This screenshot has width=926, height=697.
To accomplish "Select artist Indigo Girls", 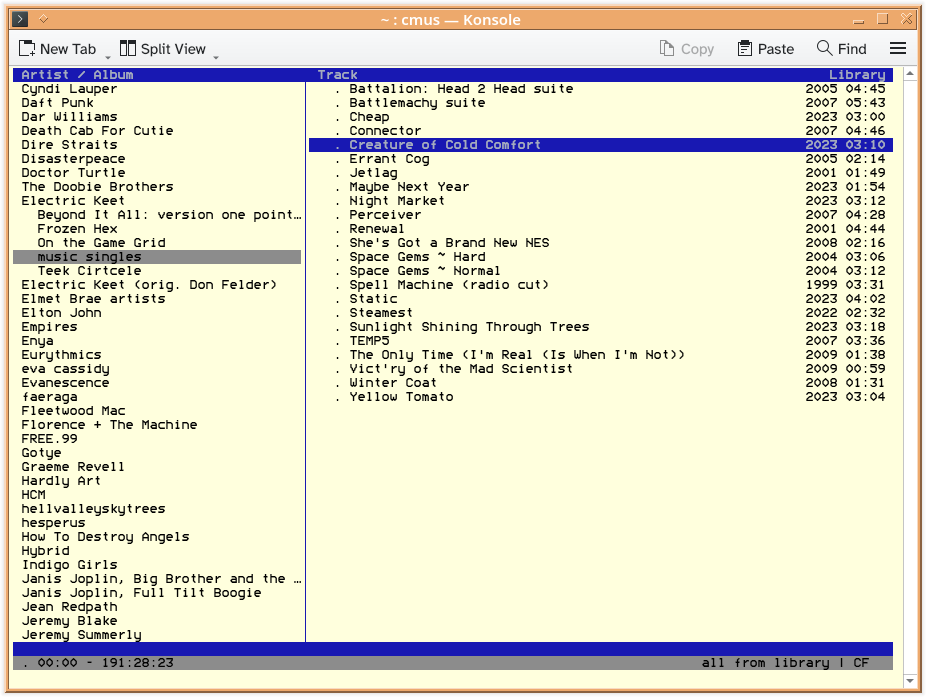I will point(157,565).
